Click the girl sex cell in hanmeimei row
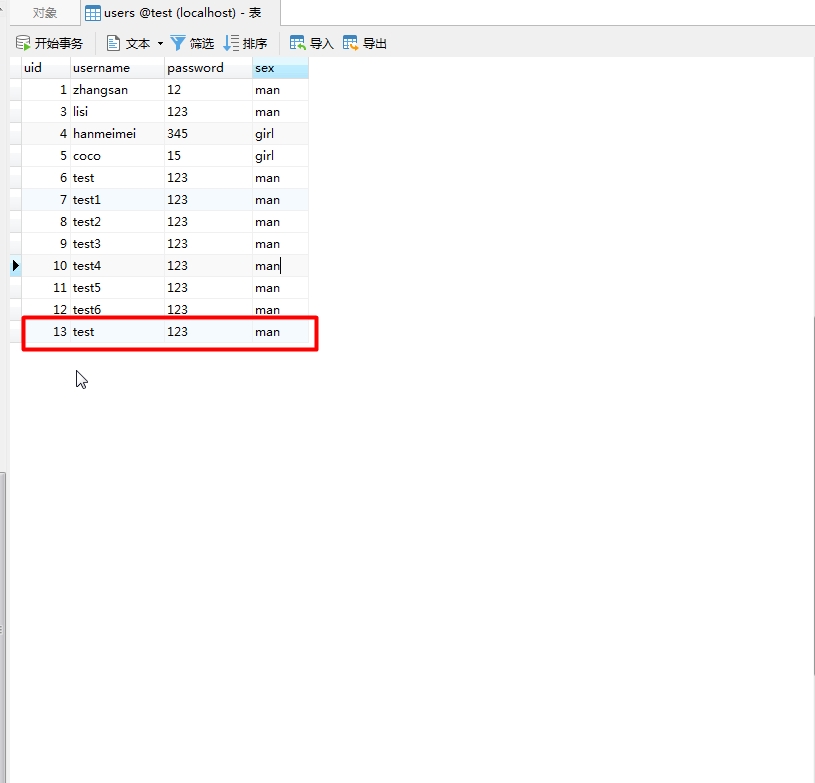815x783 pixels. (280, 134)
